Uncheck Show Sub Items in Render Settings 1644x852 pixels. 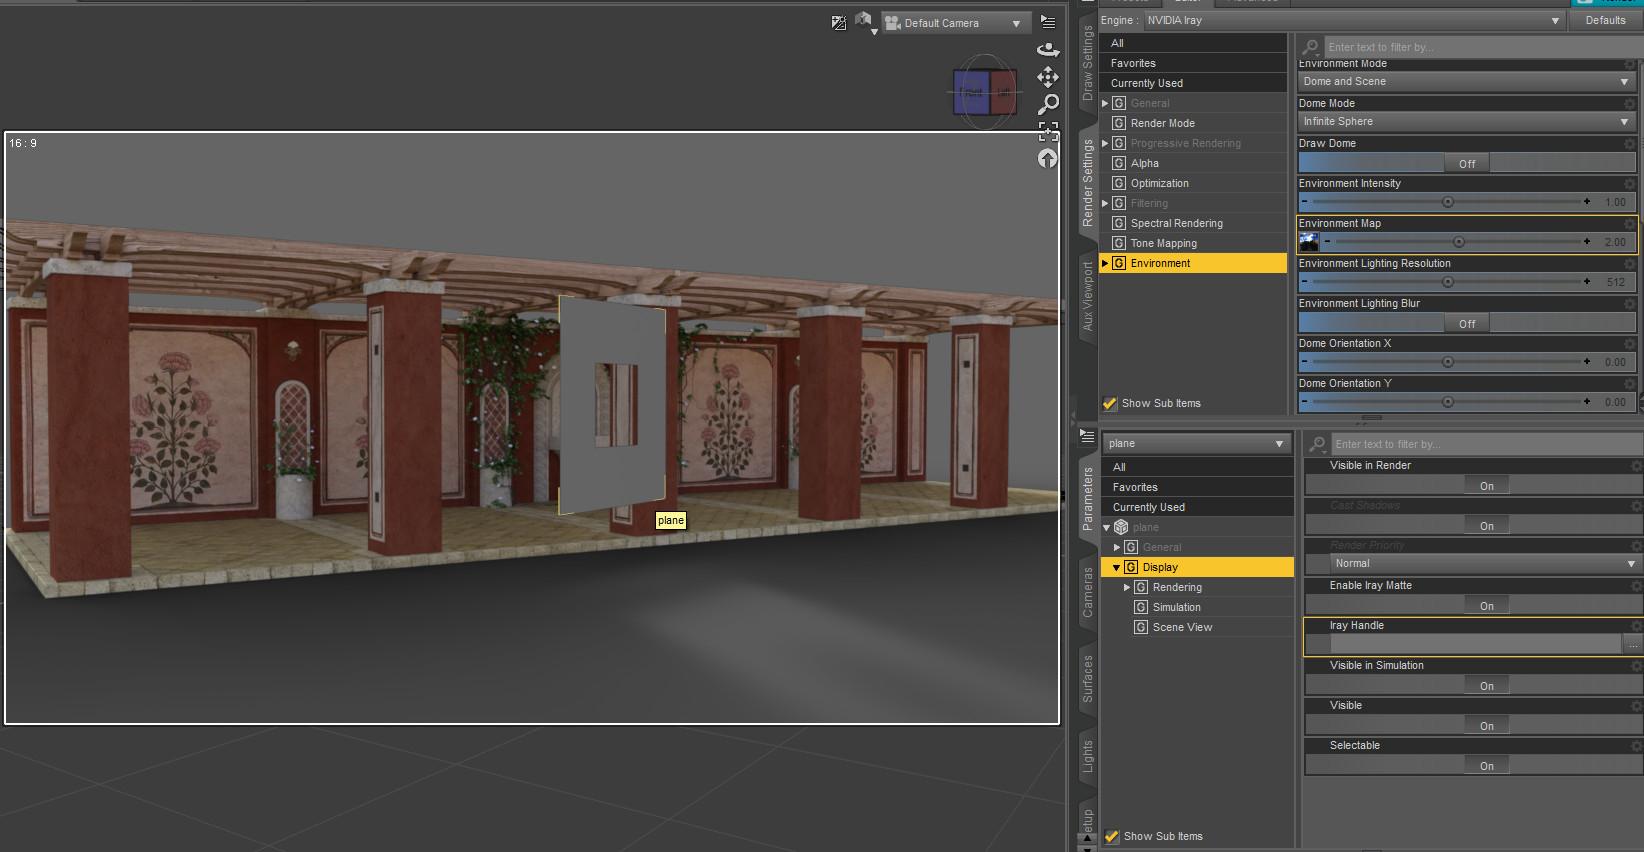coord(1110,404)
